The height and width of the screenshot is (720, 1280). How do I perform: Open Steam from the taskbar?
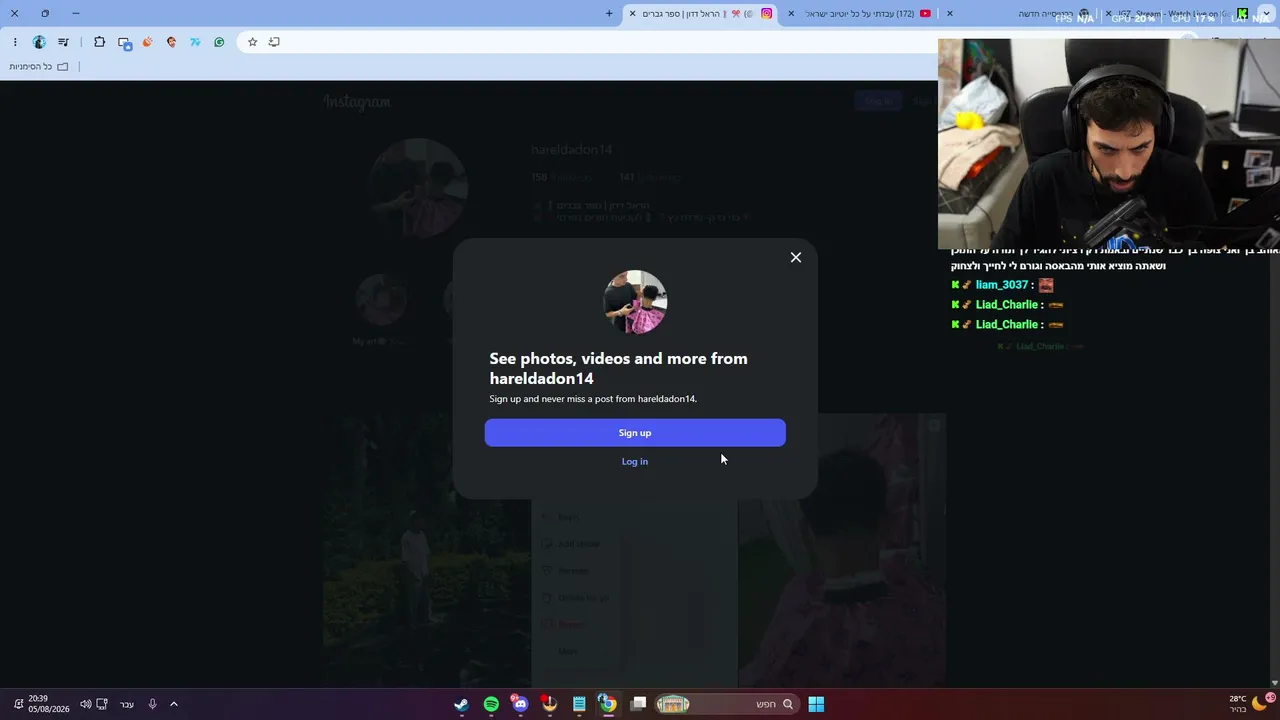pos(461,704)
